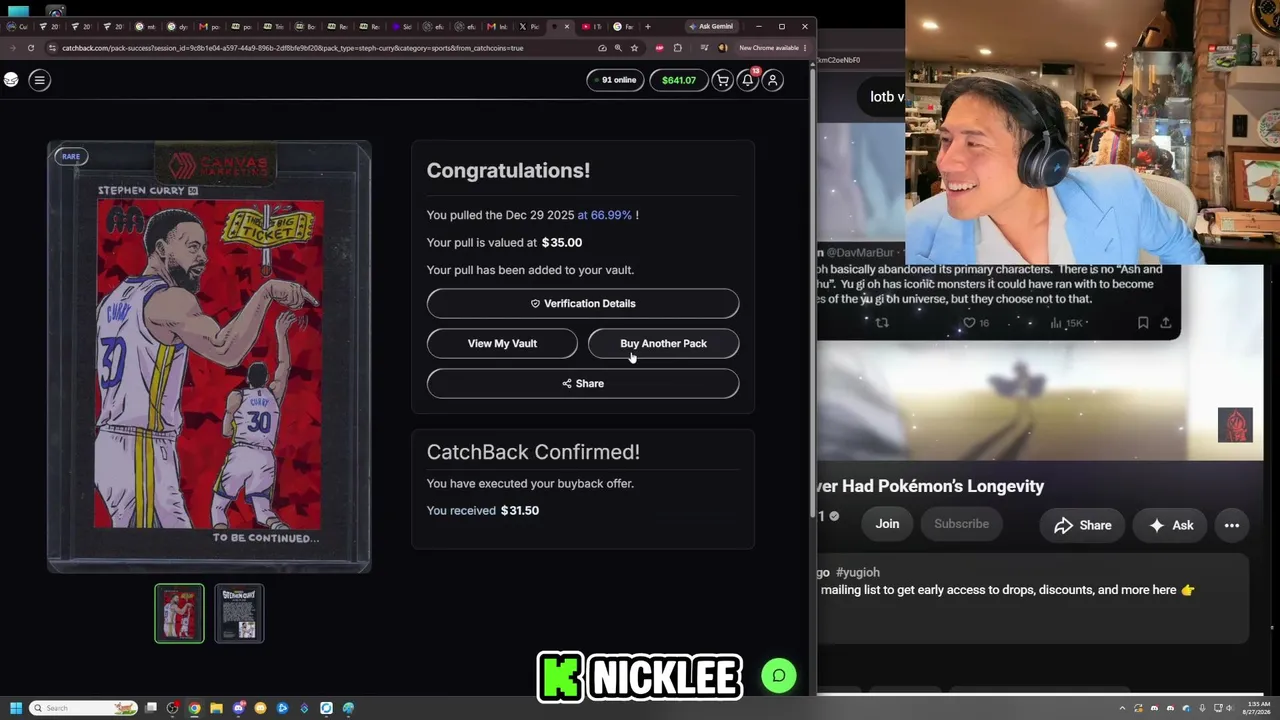Click the YouTube Subscribe button
1280x720 pixels.
(x=961, y=524)
